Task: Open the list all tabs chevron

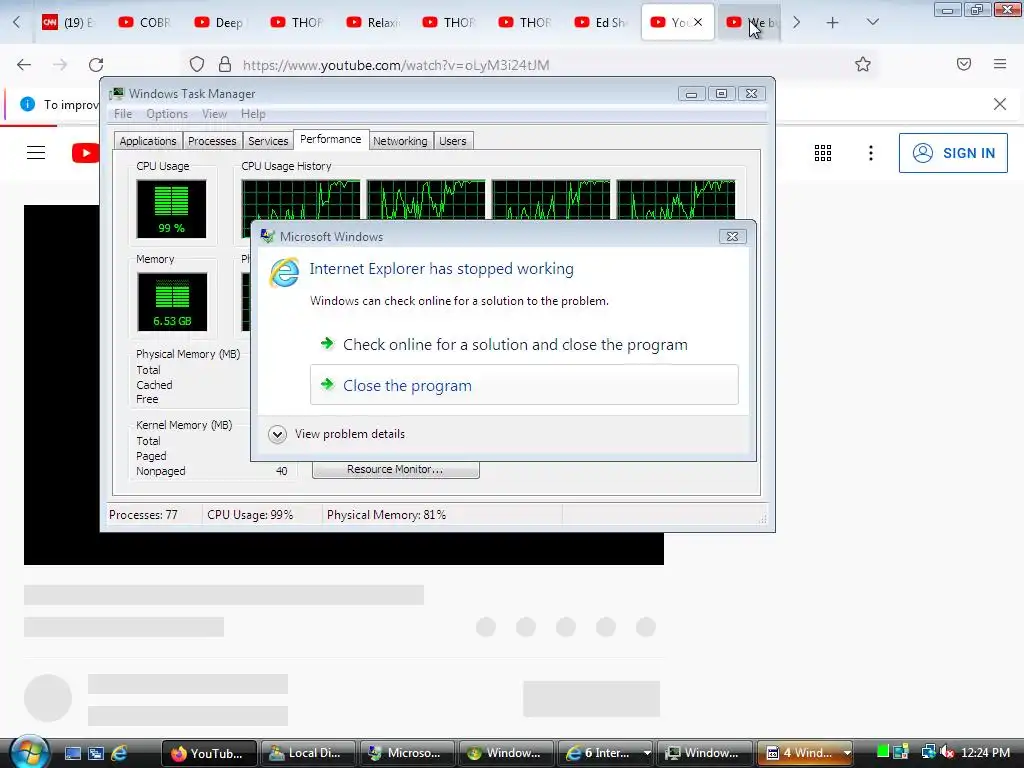Action: (872, 22)
